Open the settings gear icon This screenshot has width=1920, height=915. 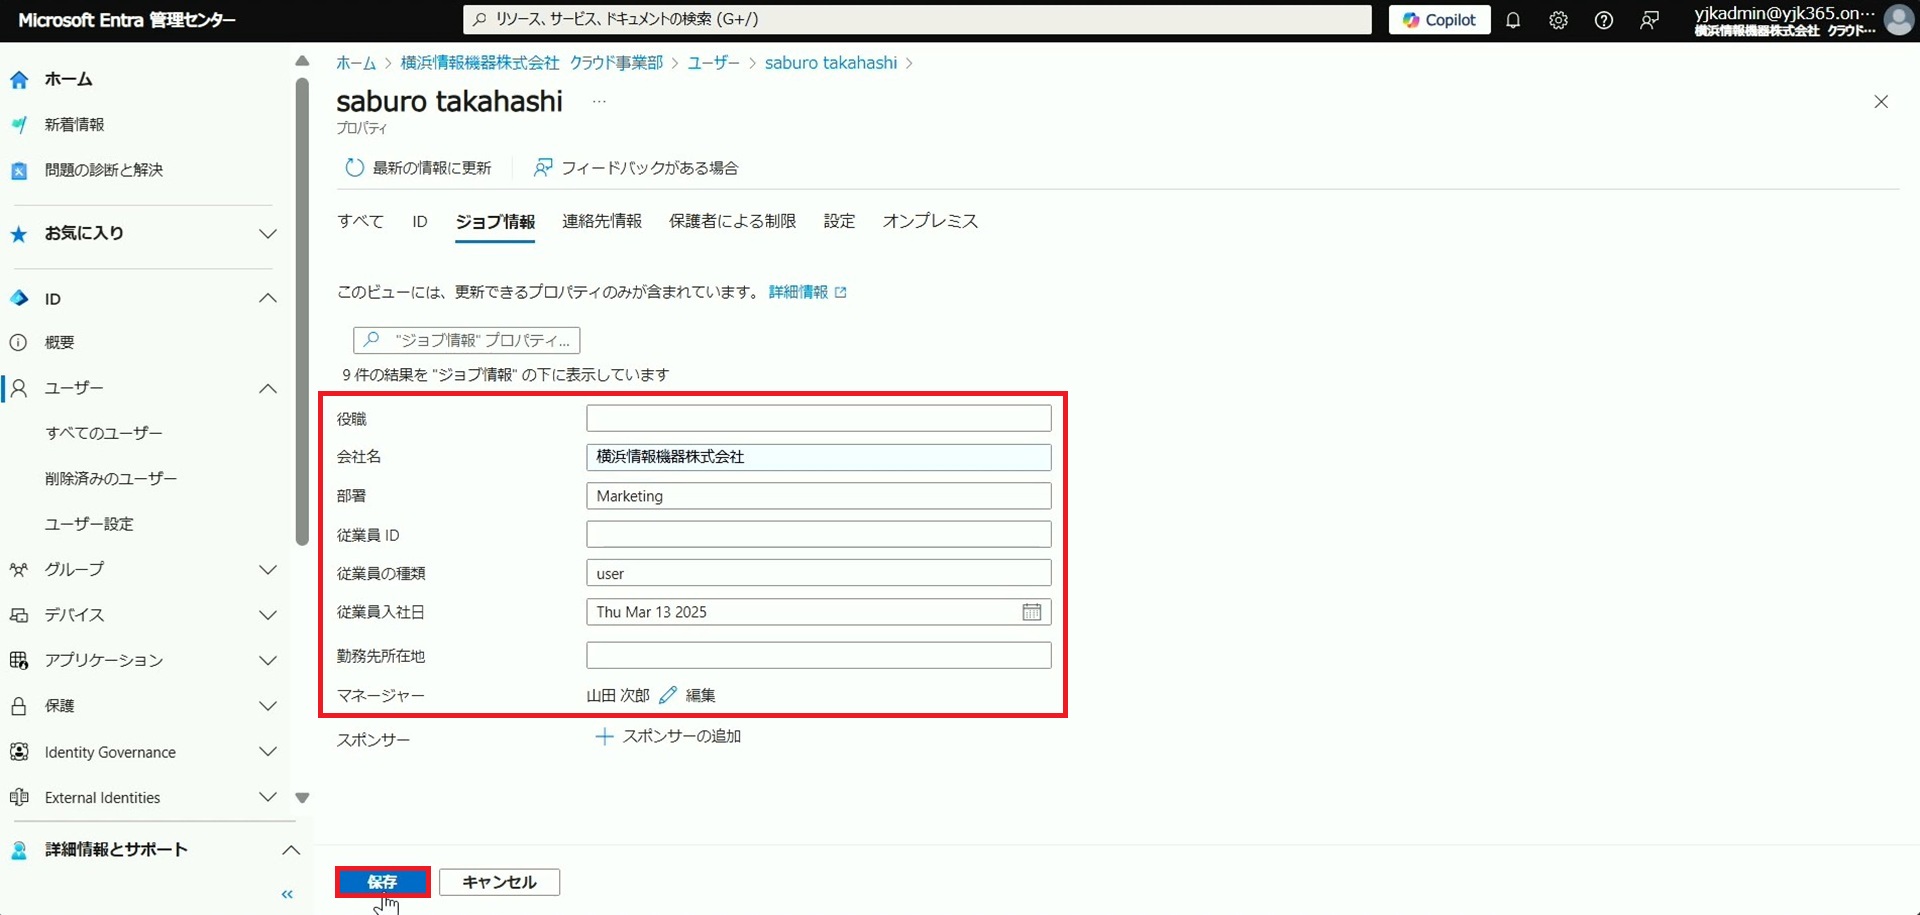(x=1558, y=20)
